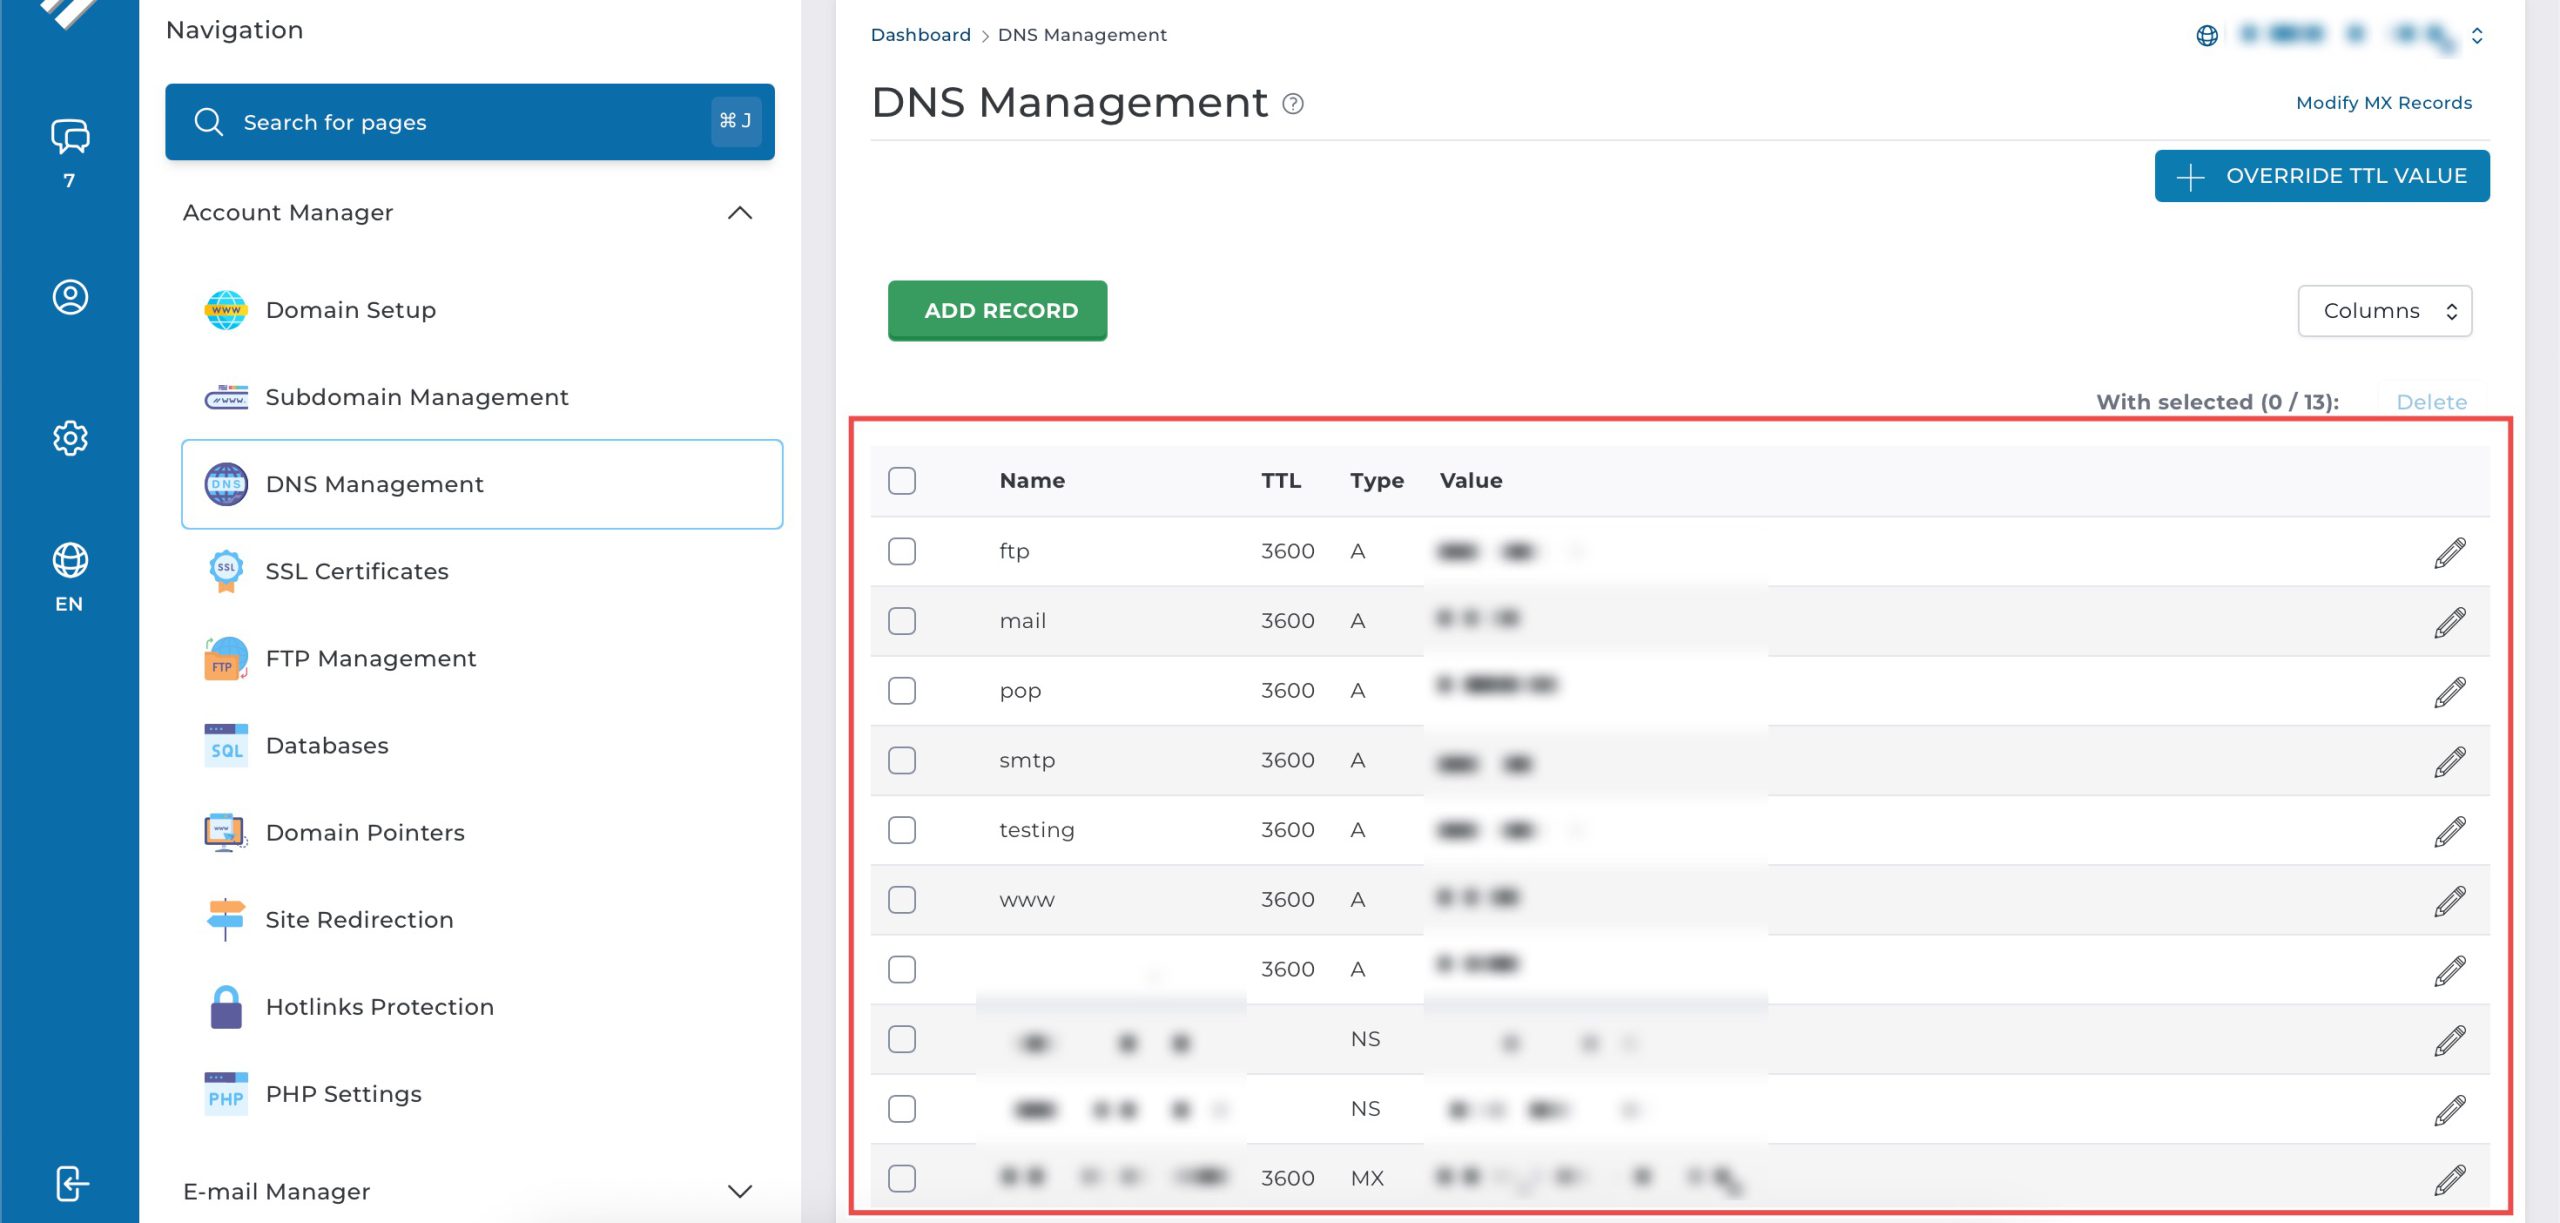Screen dimensions: 2560x1223
Task: Click the language globe icon labeled EN
Action: coord(69,561)
